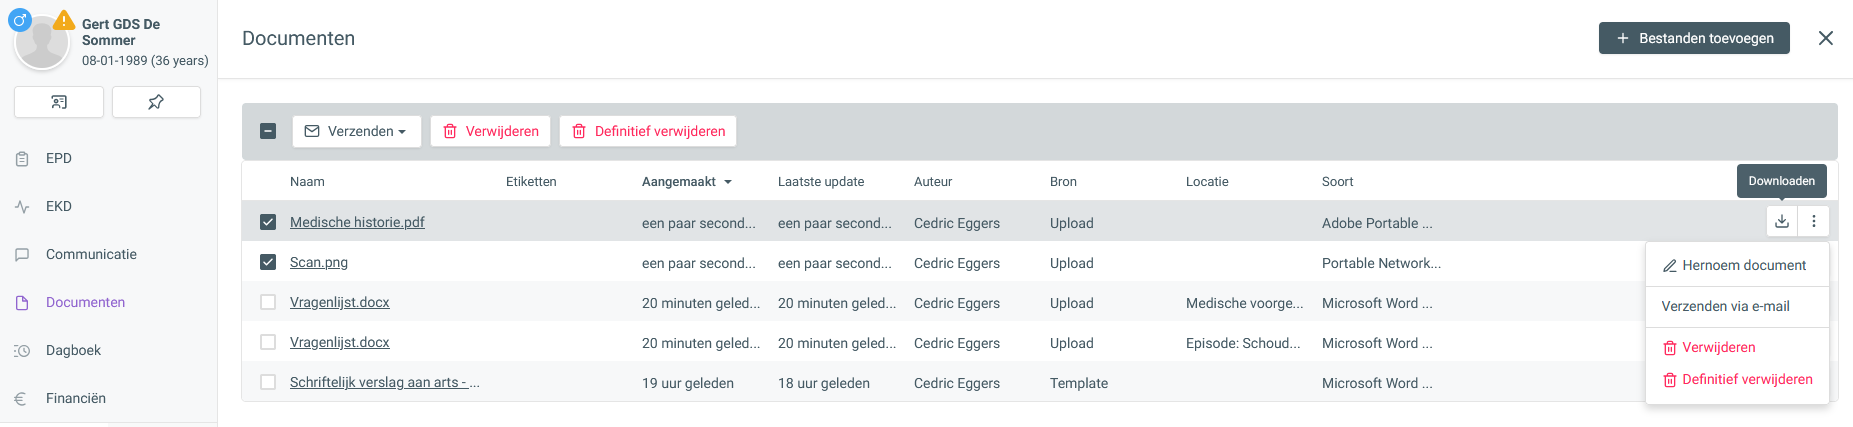Expand the Verzenden dropdown
The image size is (1853, 427).
[x=357, y=131]
